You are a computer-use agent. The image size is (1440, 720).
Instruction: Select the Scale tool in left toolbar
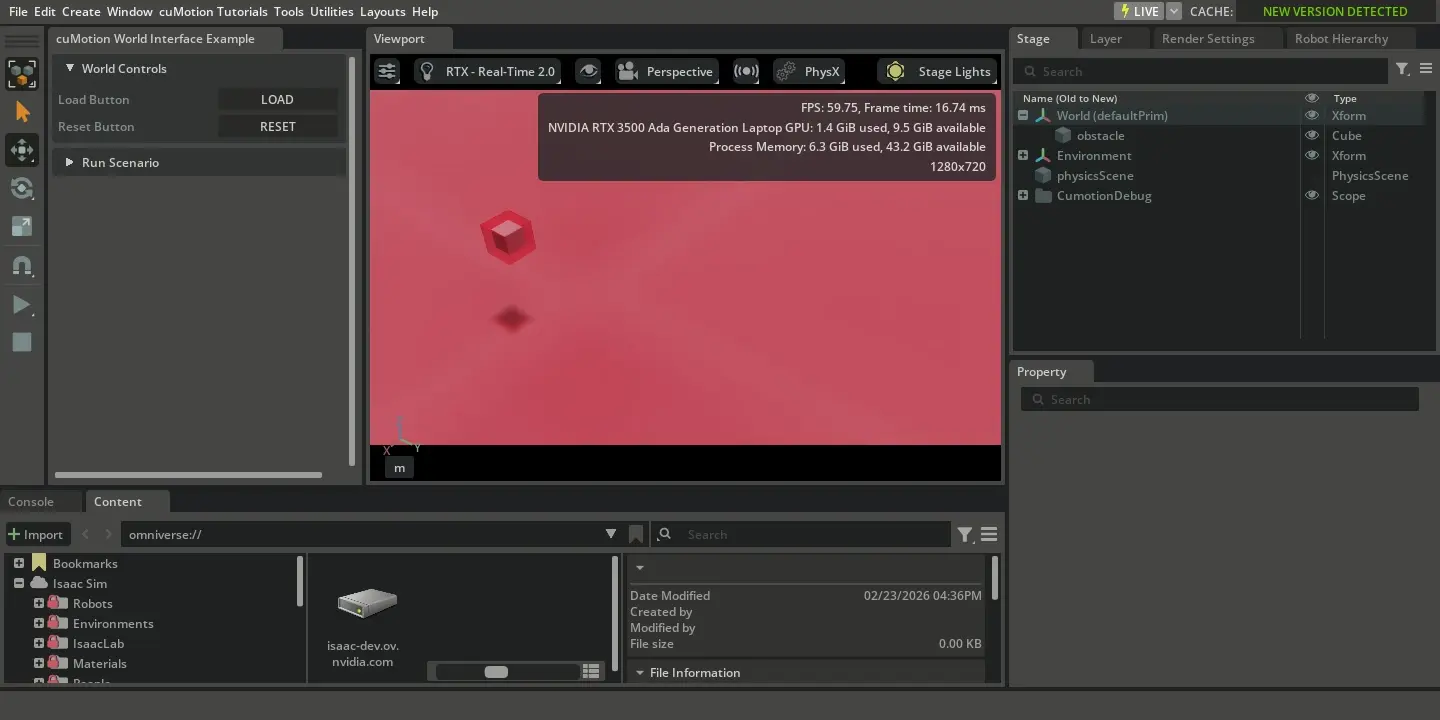22,227
